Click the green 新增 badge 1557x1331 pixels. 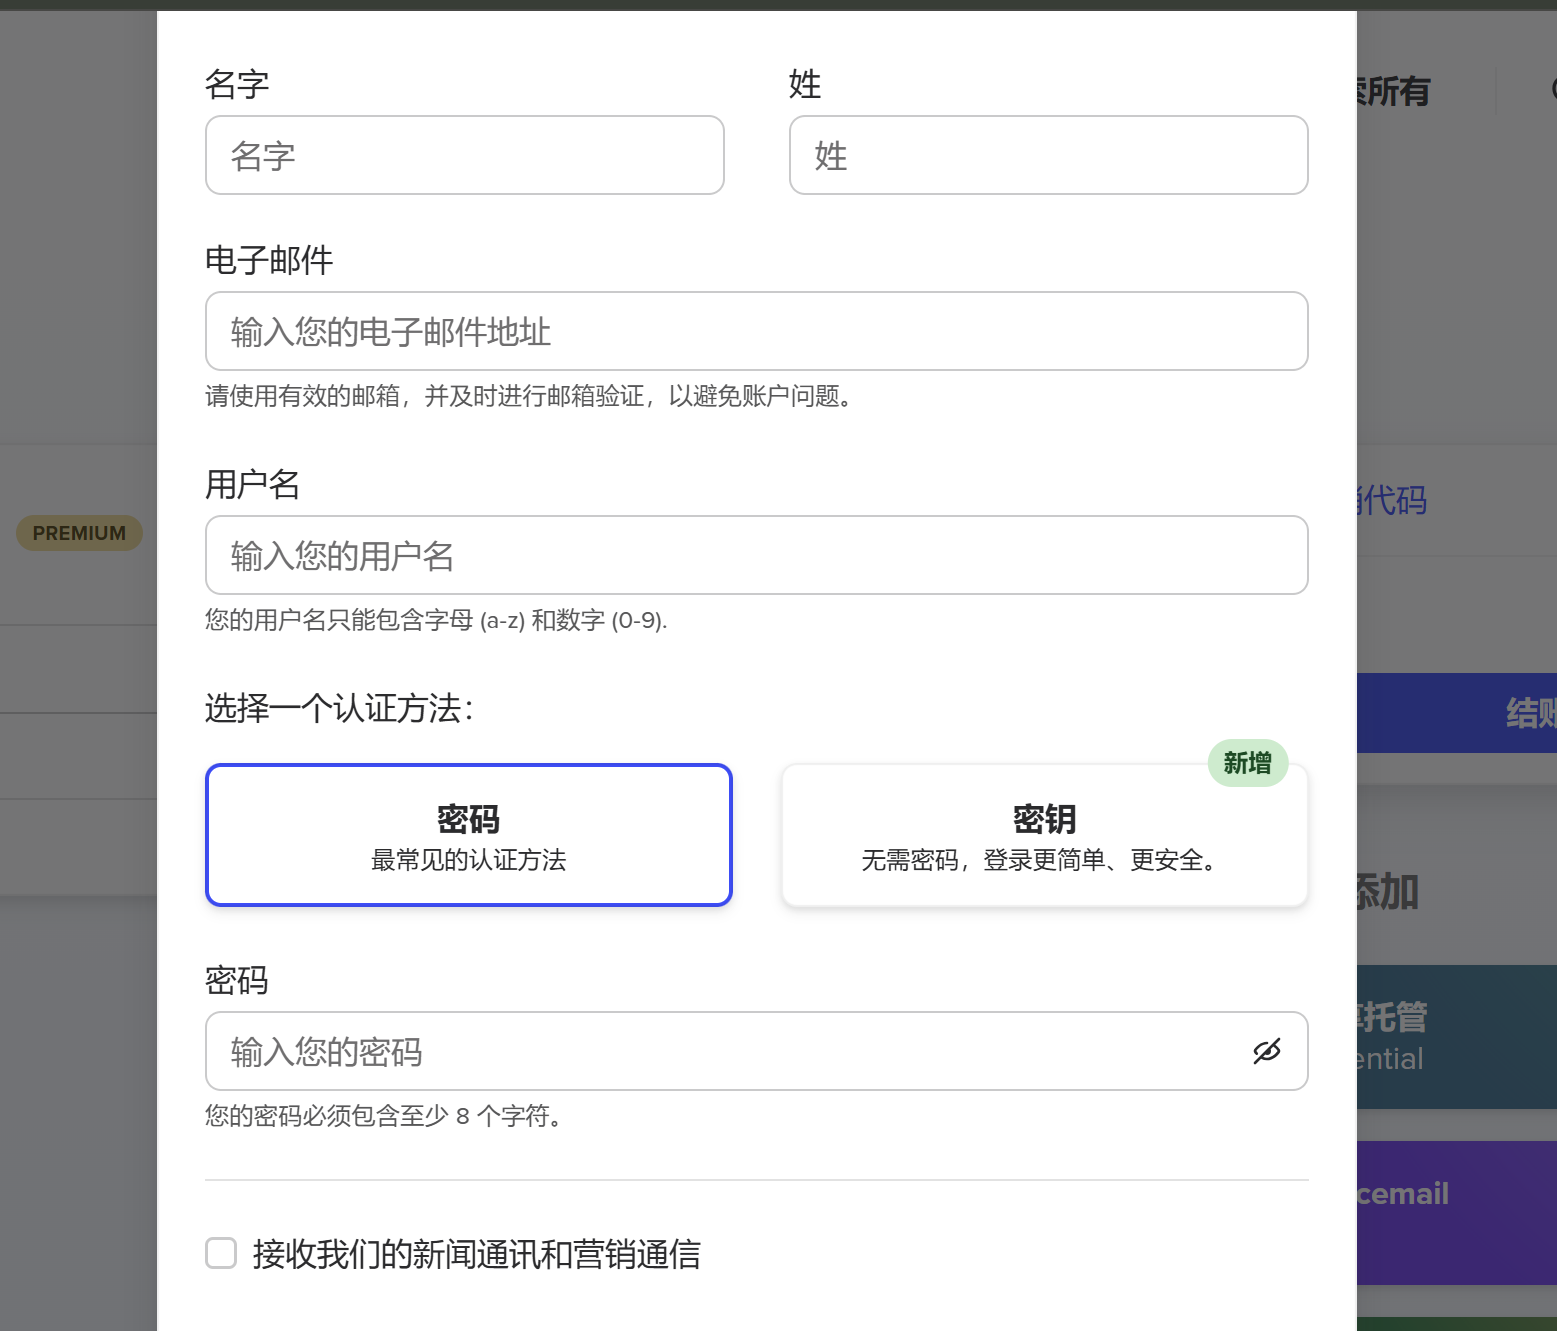click(1247, 764)
